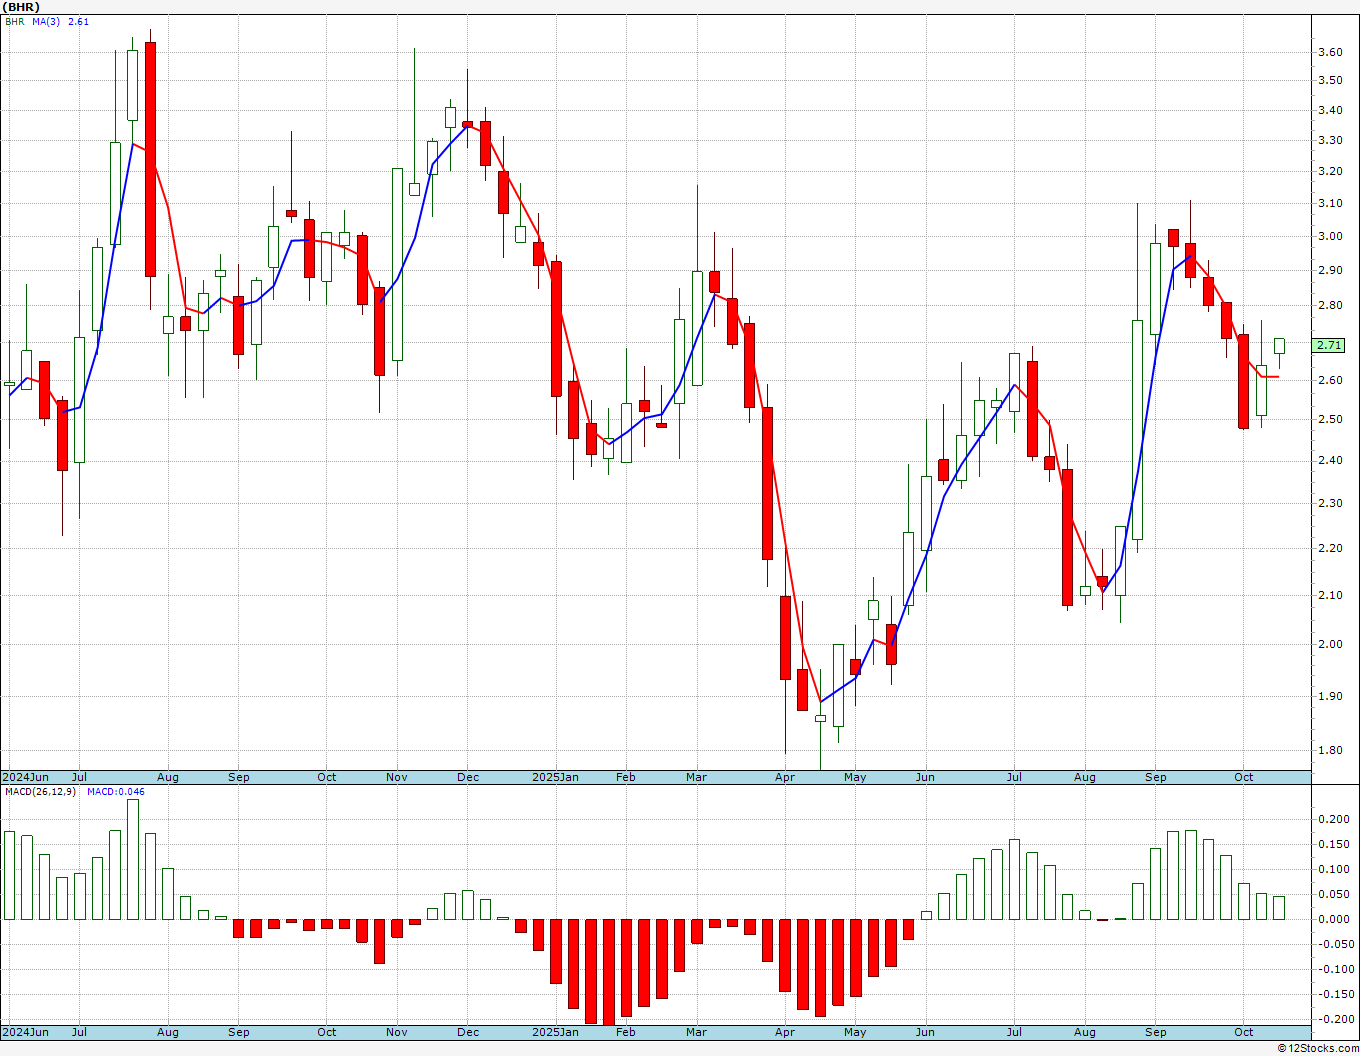Click Feb on the MACD panel date axis

626,1032
